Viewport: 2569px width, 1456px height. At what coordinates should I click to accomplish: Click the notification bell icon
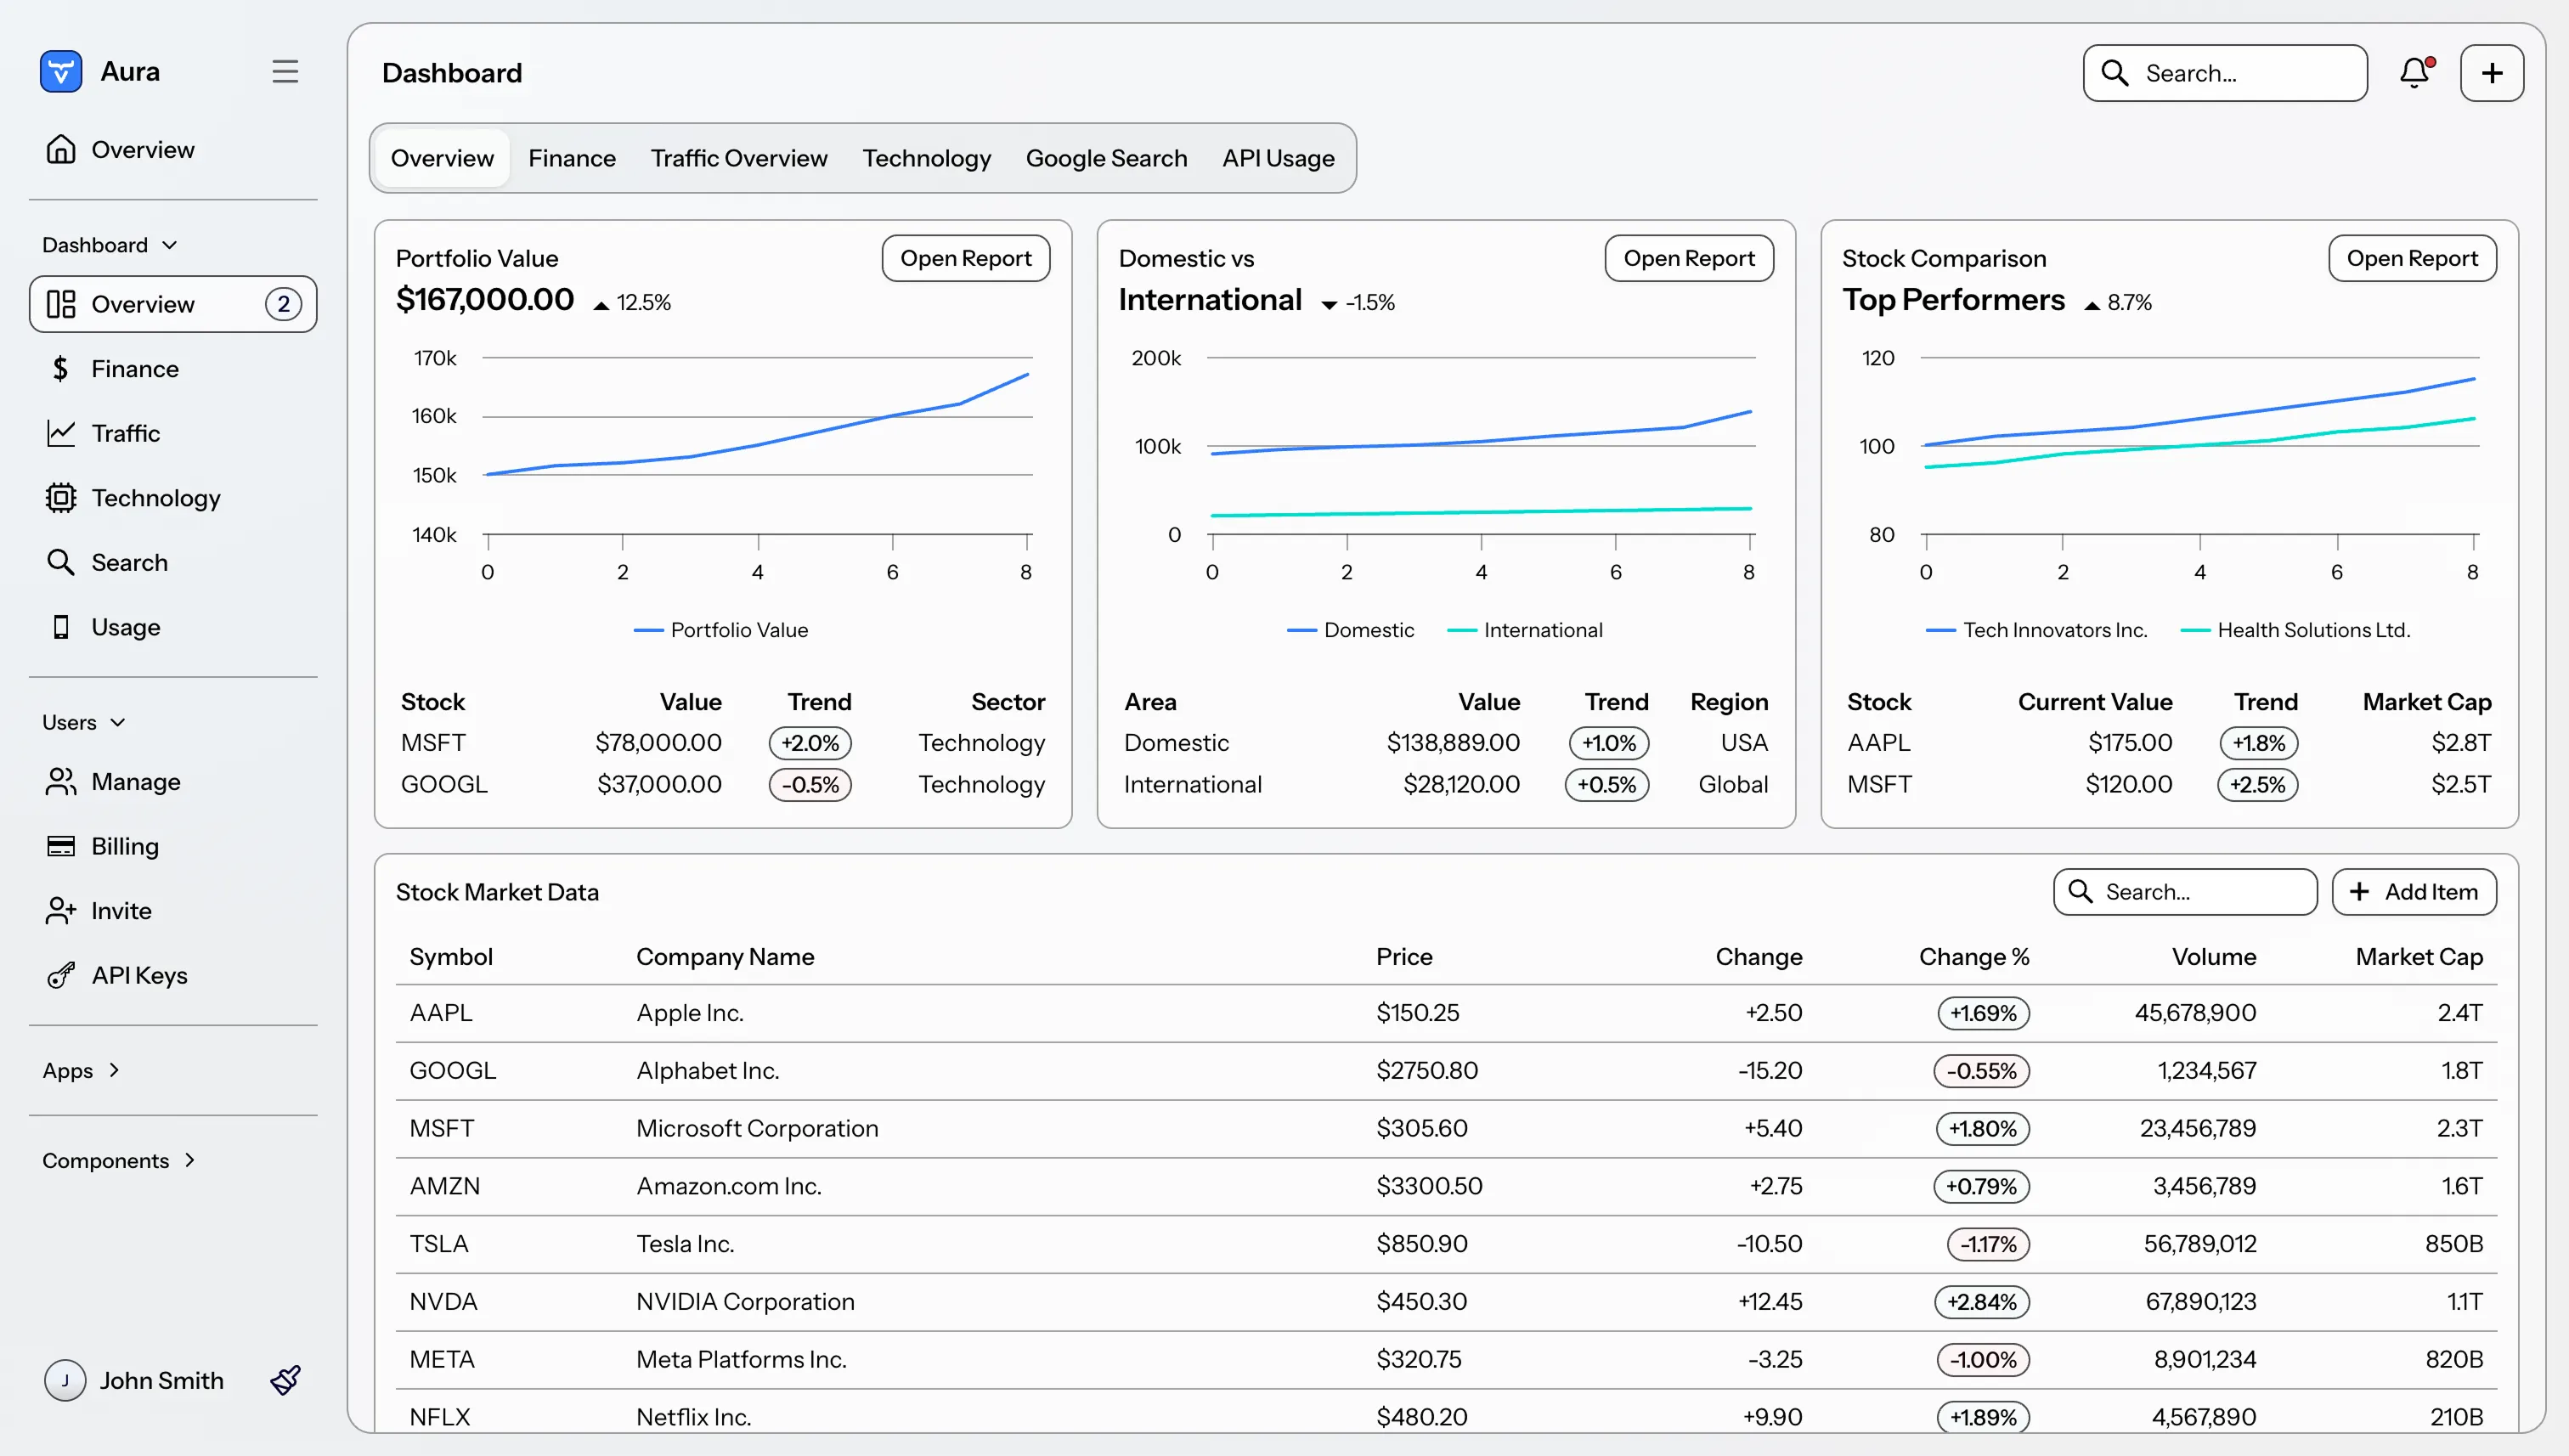2414,73
